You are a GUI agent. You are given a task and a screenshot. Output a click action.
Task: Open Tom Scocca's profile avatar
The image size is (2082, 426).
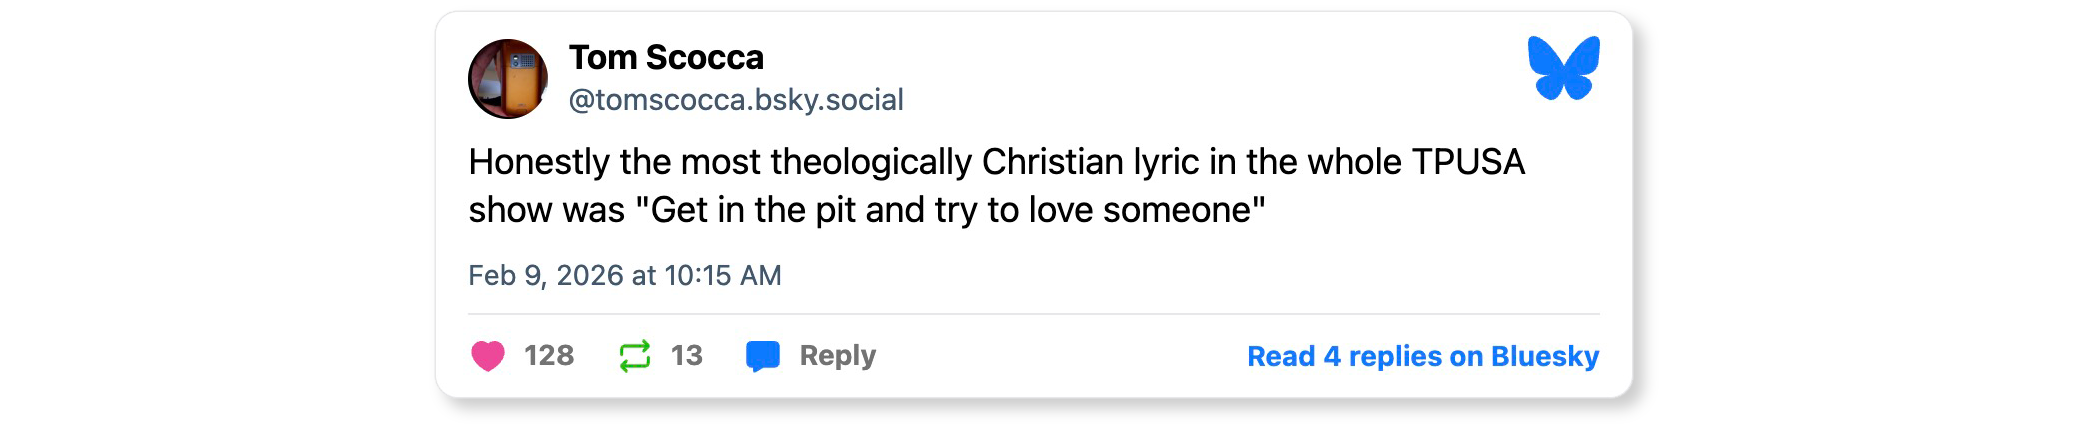(x=508, y=79)
